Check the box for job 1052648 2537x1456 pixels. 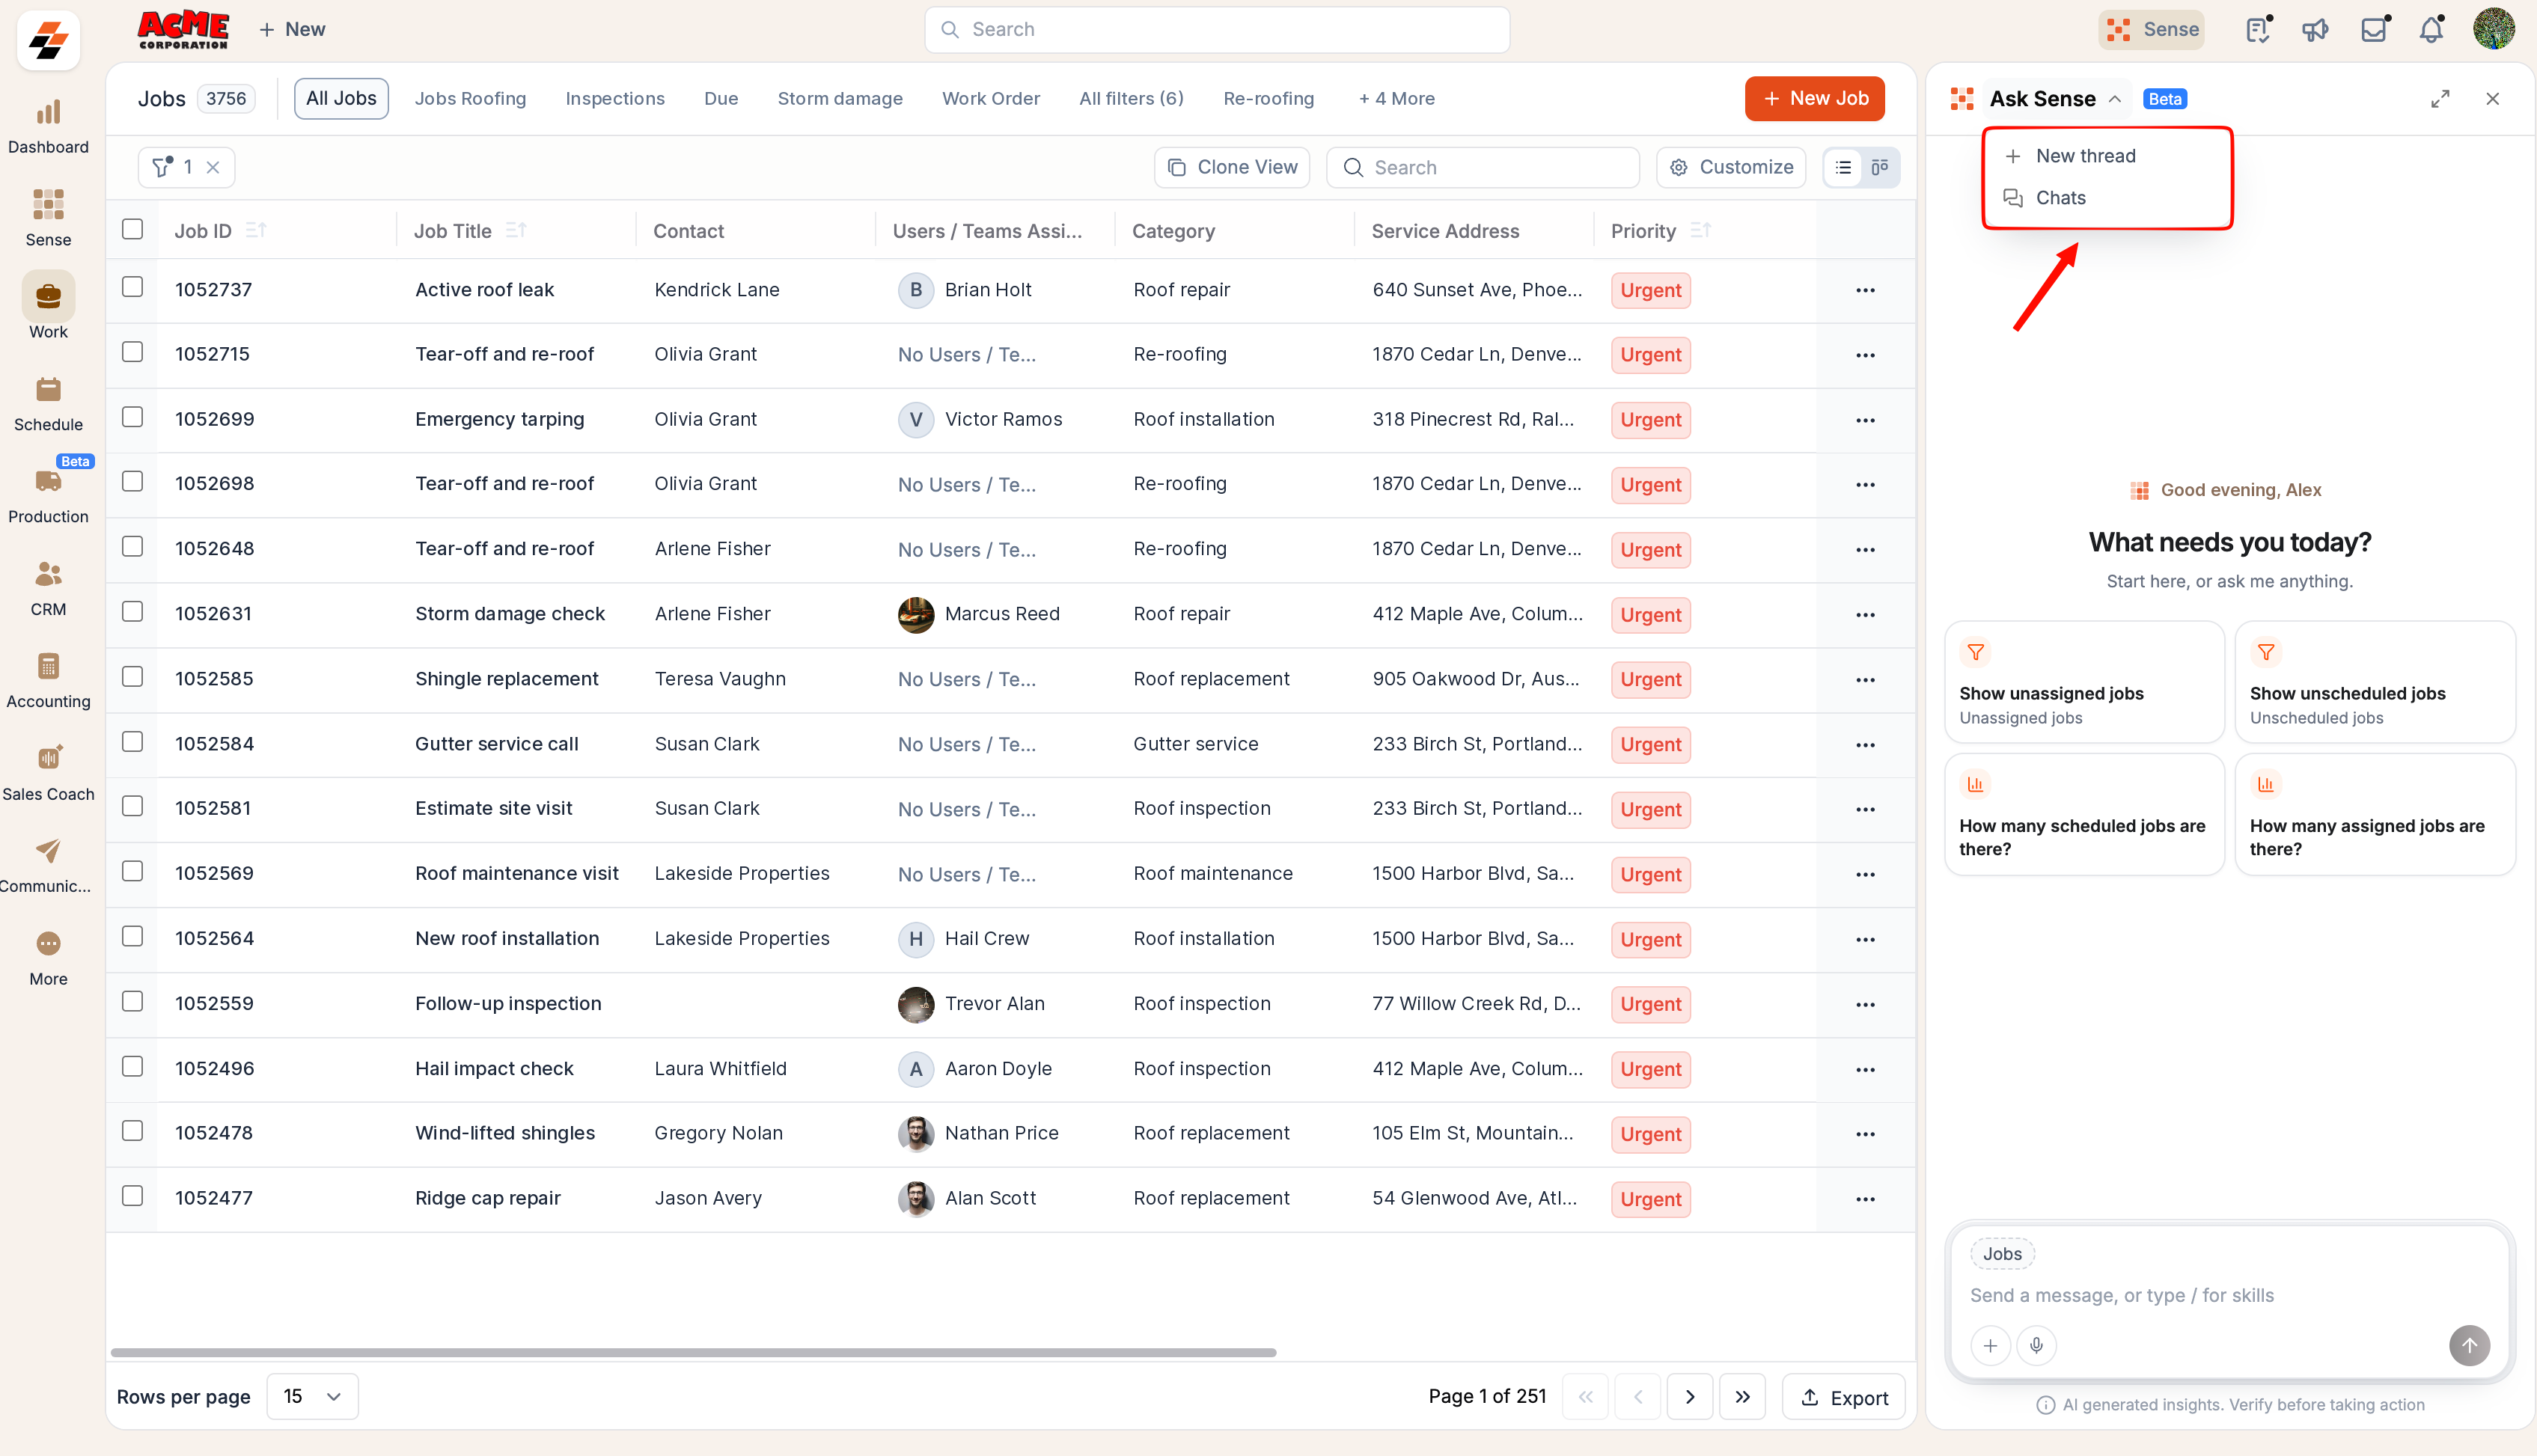coord(132,546)
